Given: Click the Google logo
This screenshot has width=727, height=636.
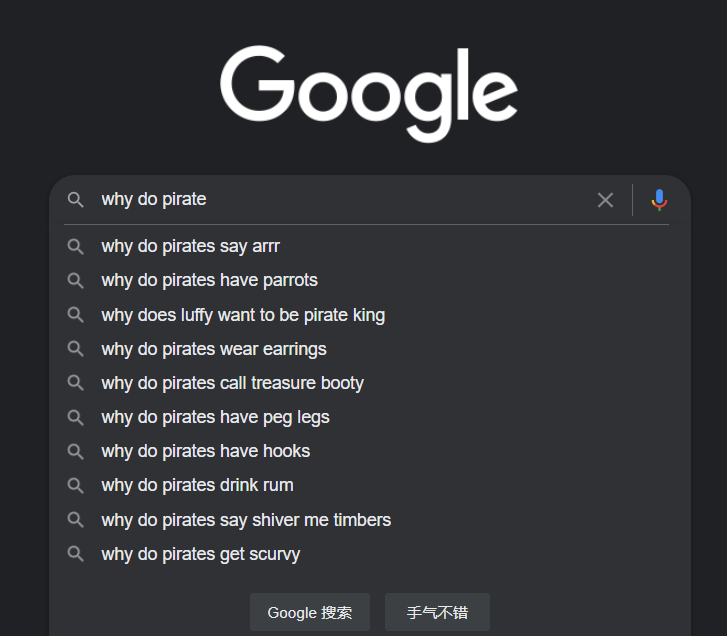Looking at the screenshot, I should click(369, 93).
